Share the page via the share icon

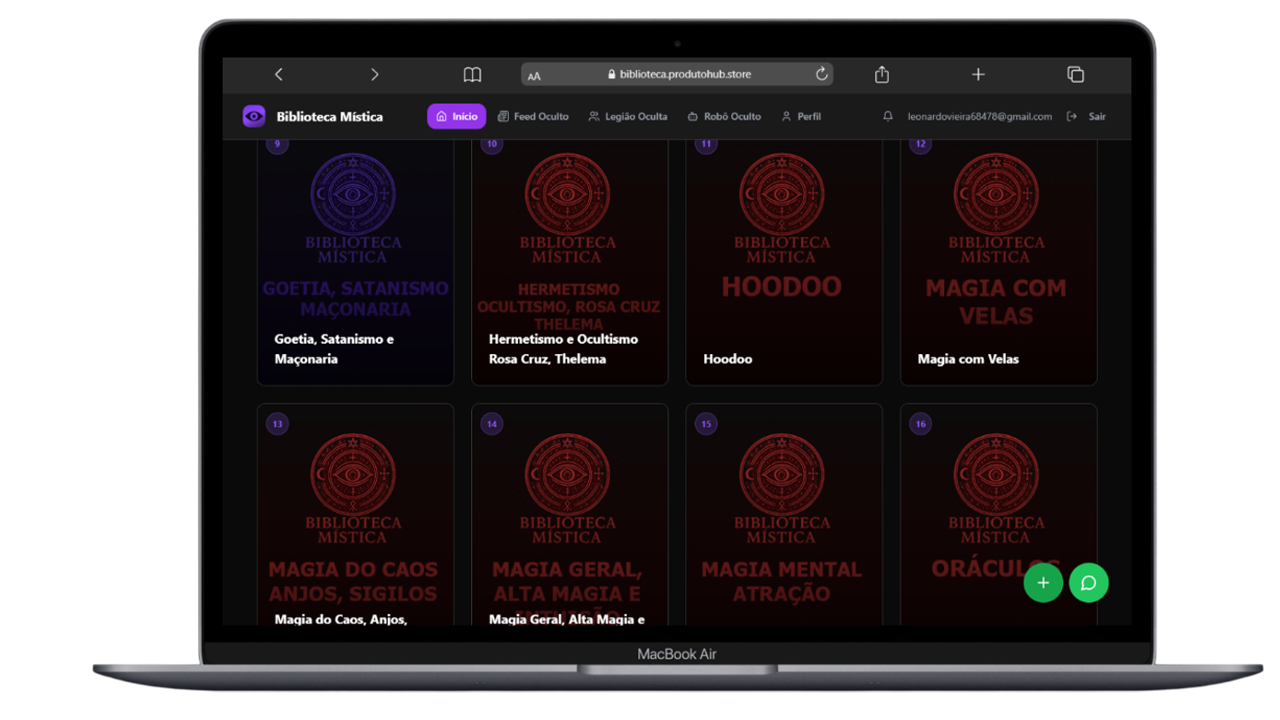(881, 74)
